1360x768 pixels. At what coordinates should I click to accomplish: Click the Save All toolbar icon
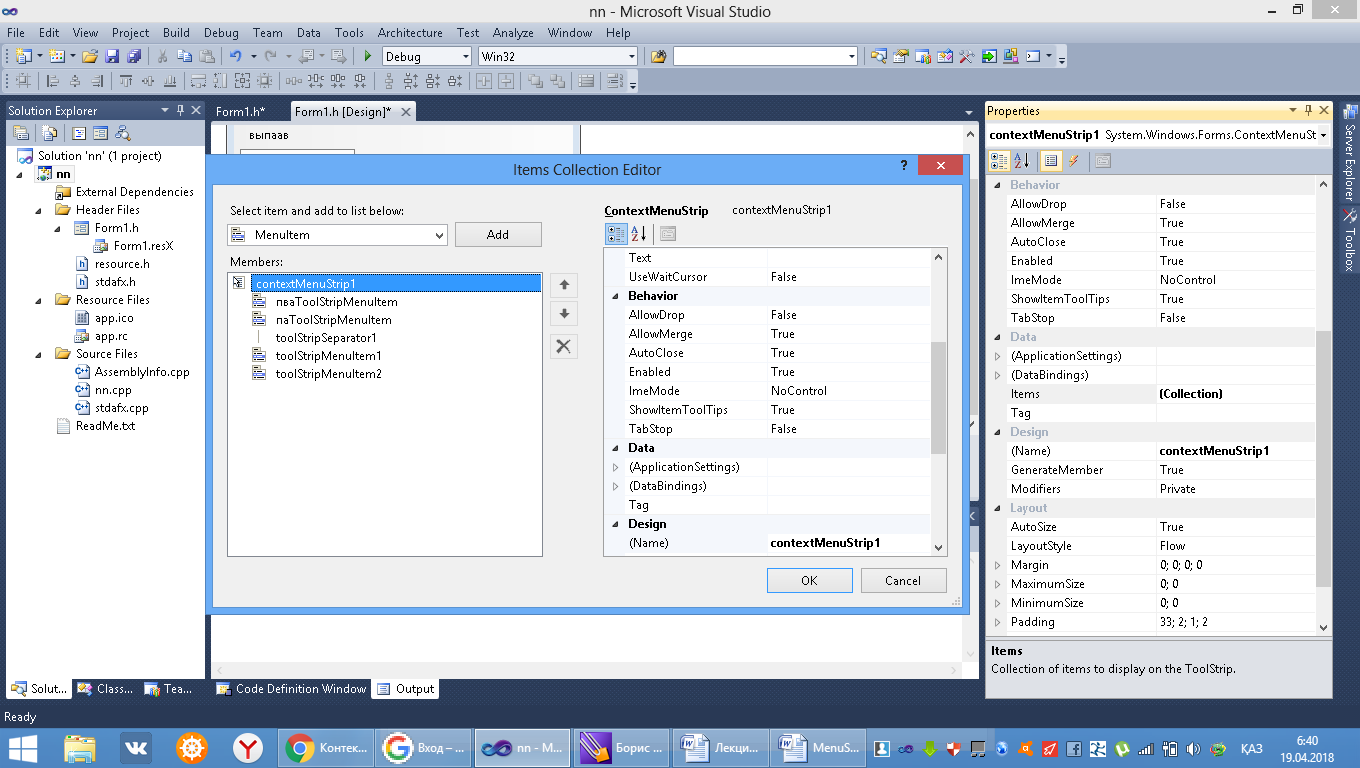pos(133,57)
